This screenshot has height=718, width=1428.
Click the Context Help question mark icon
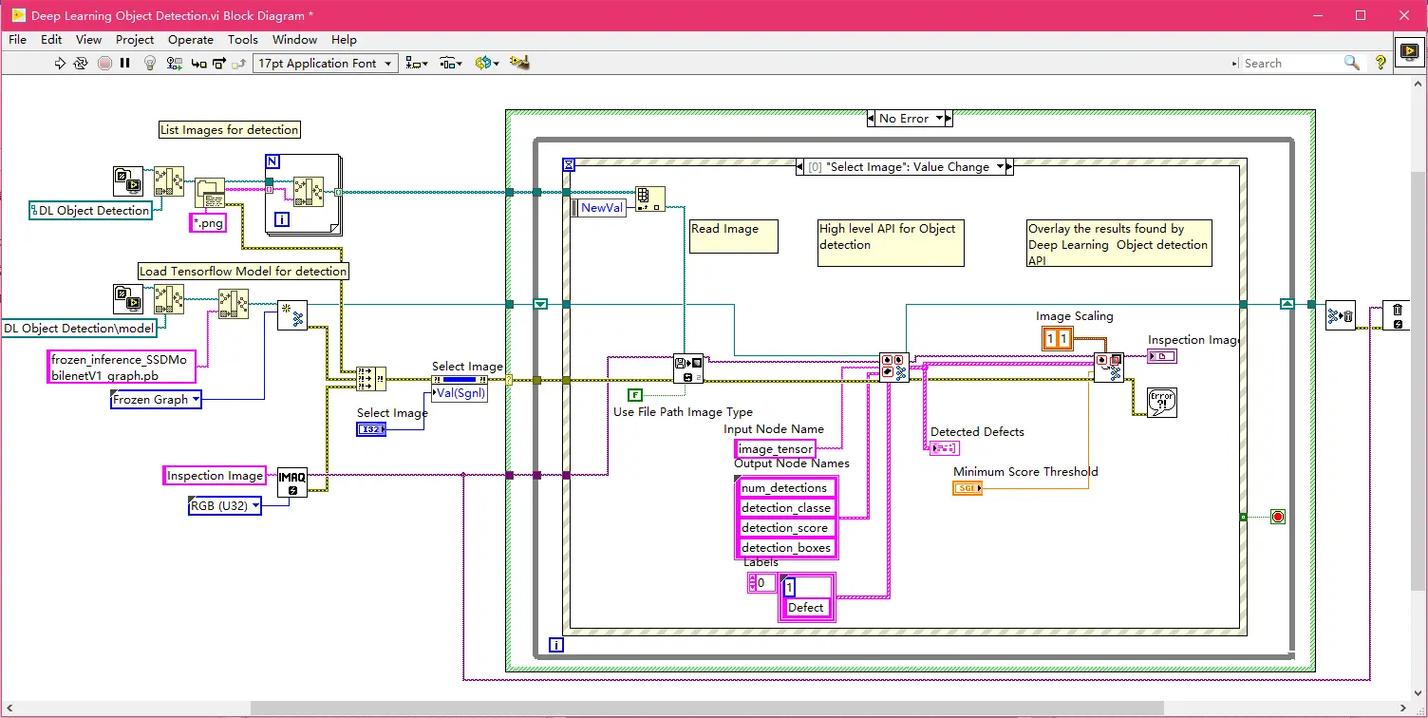[x=1380, y=63]
